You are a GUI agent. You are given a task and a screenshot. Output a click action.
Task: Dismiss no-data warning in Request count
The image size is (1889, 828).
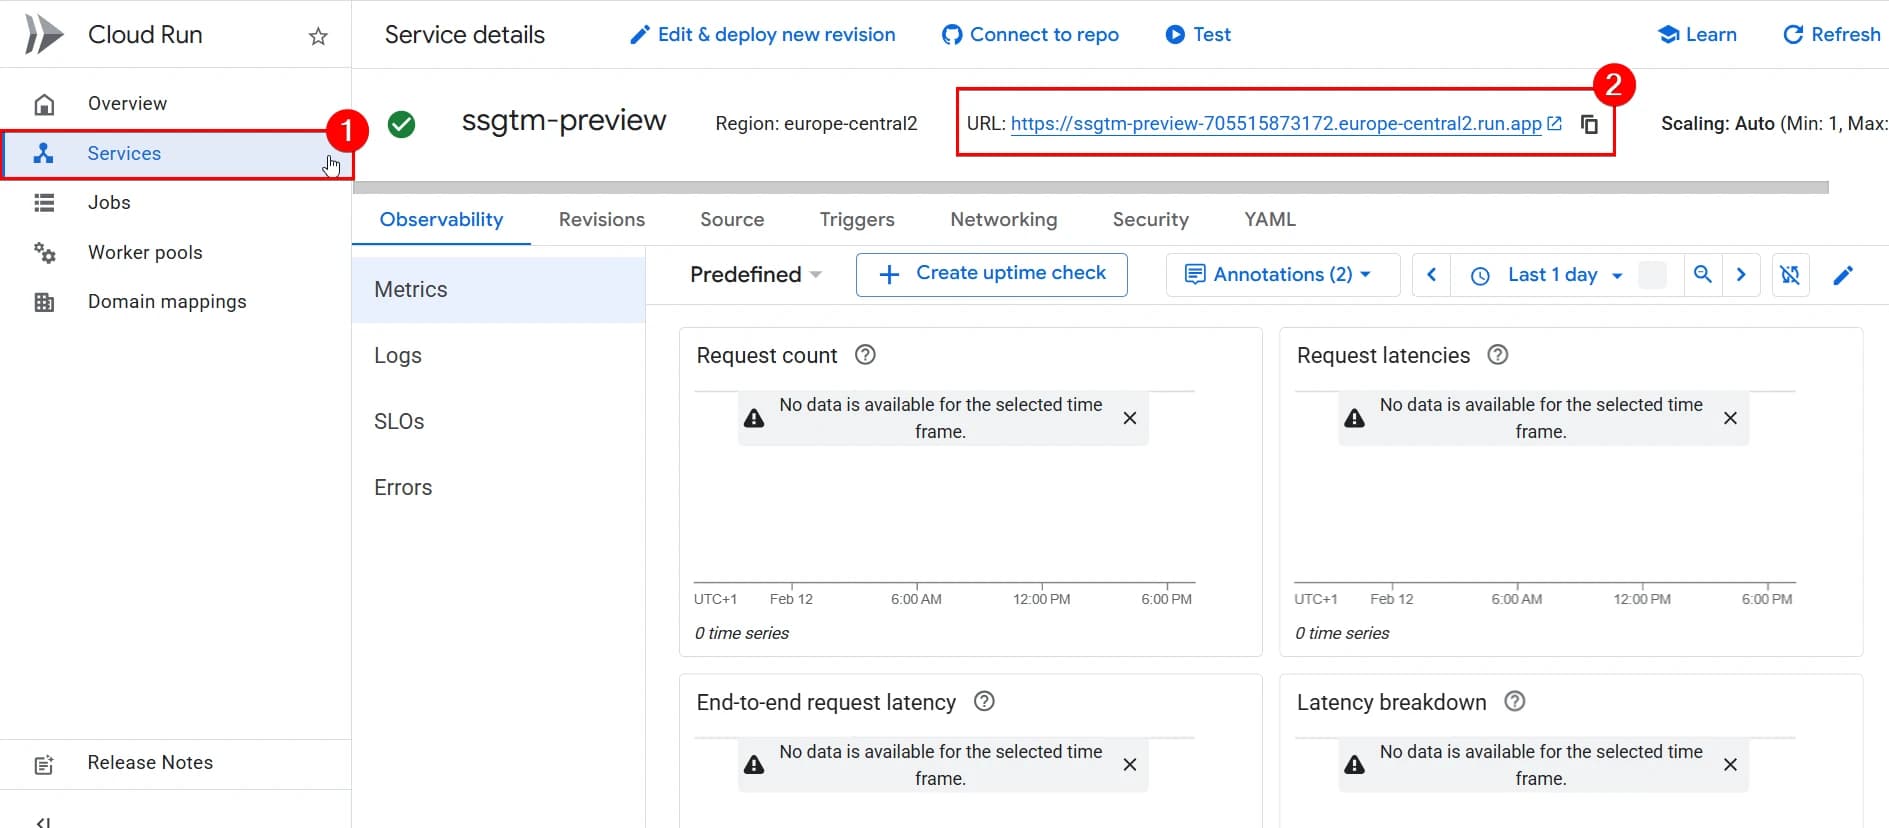pos(1130,418)
